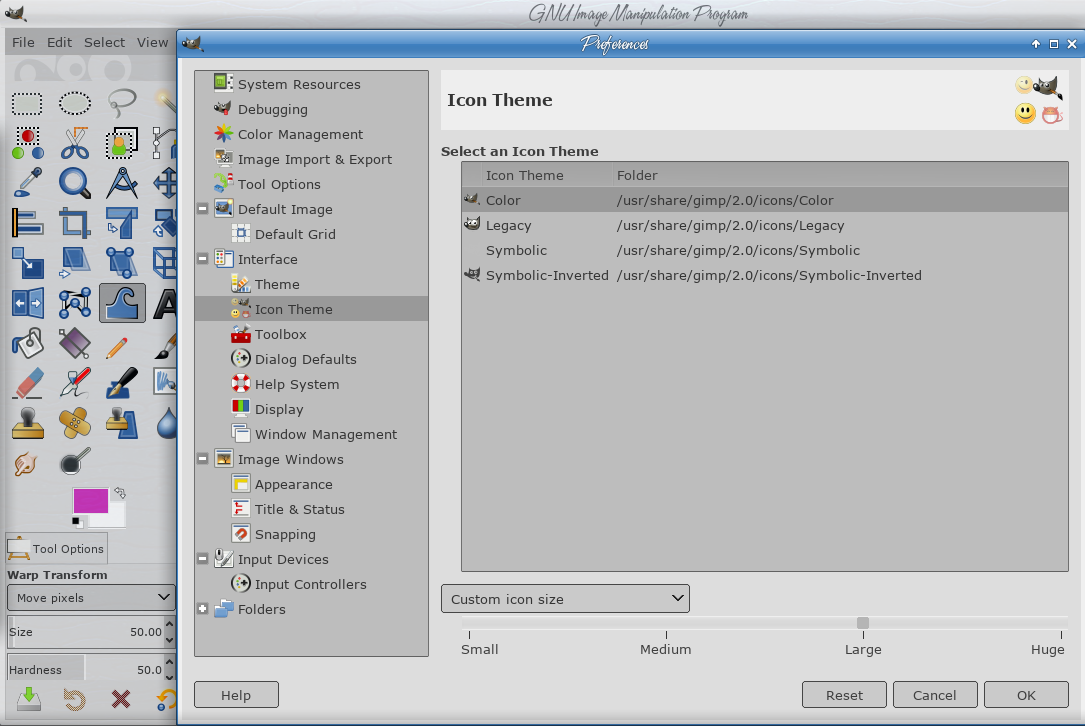Select the Pencil tool

point(118,347)
